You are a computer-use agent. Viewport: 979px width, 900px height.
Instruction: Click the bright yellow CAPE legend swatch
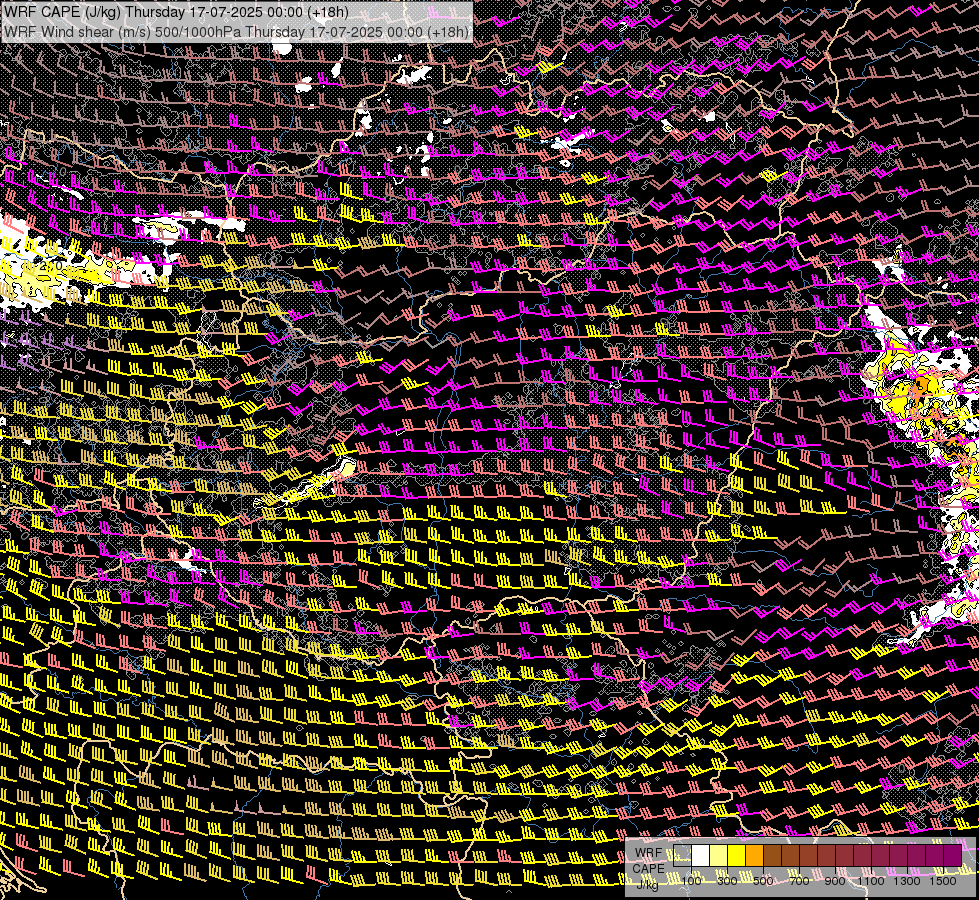pos(737,856)
